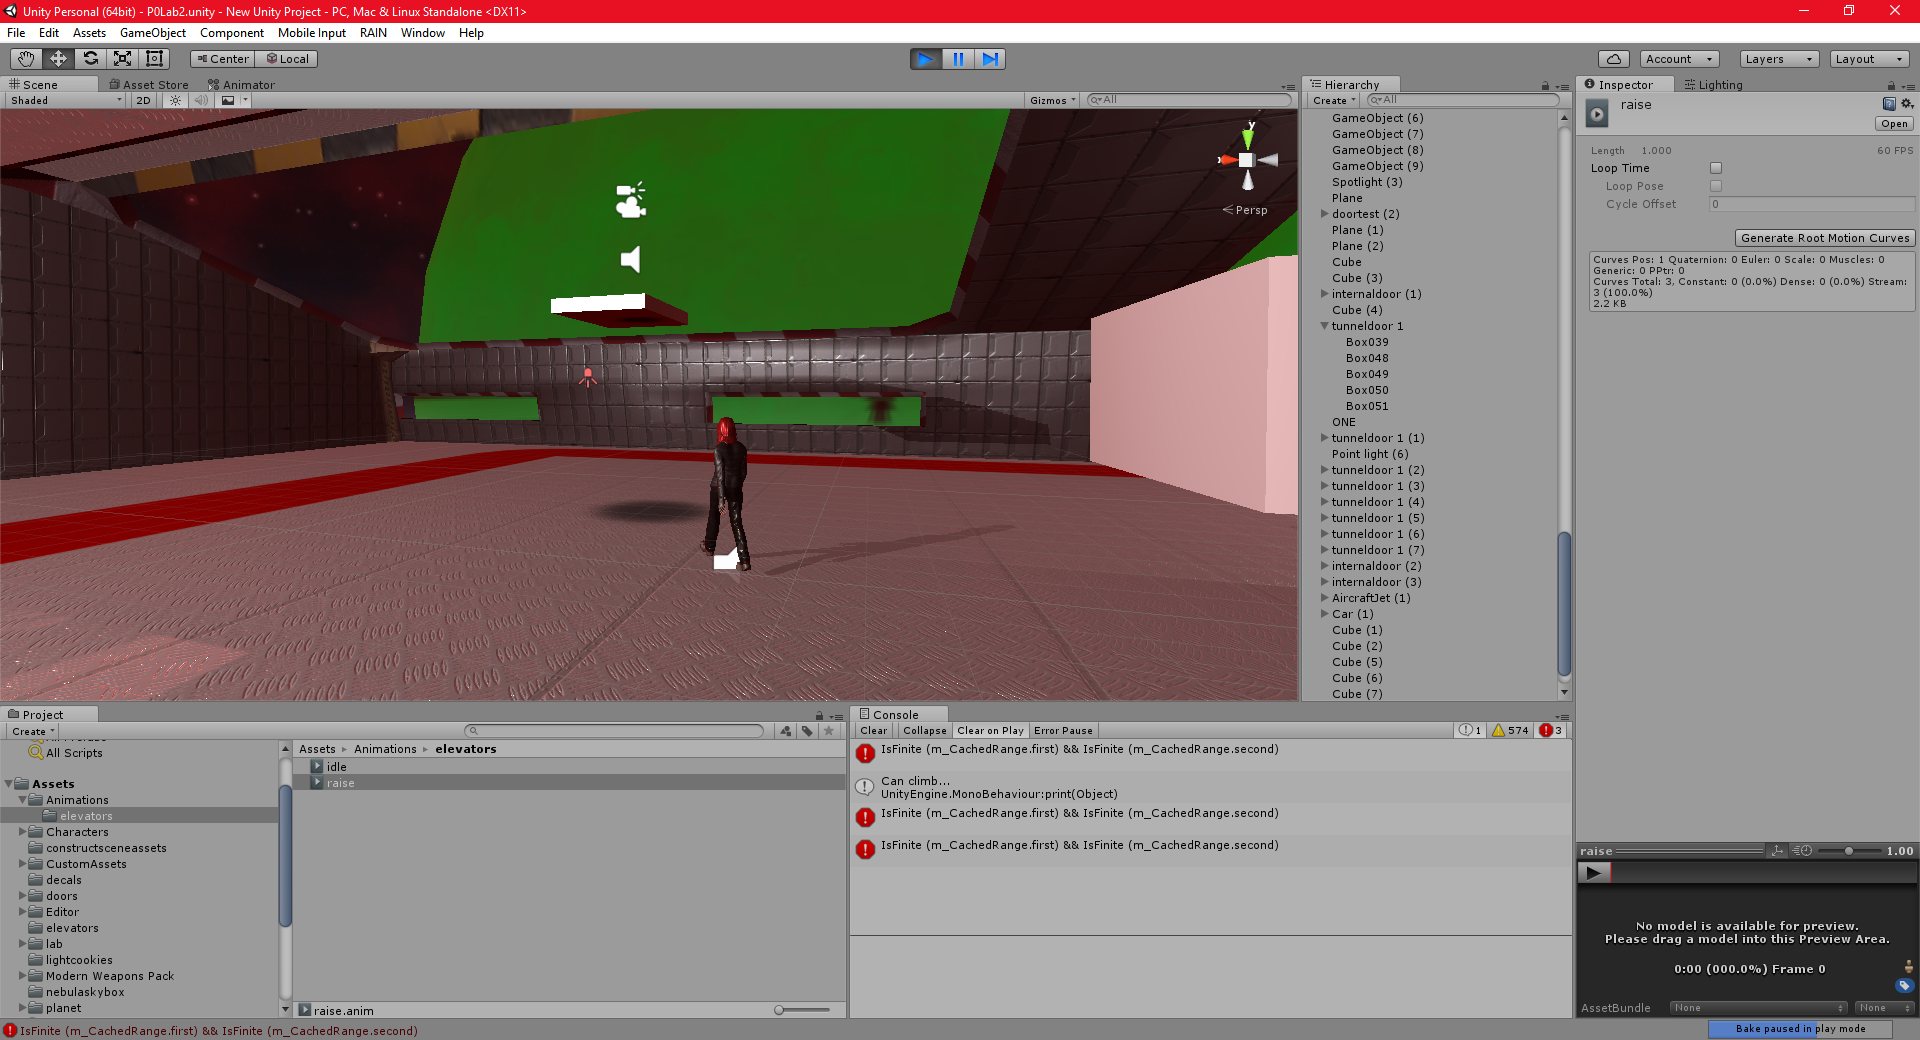
Task: Click Generate Root Motion Curves
Action: pyautogui.click(x=1825, y=238)
